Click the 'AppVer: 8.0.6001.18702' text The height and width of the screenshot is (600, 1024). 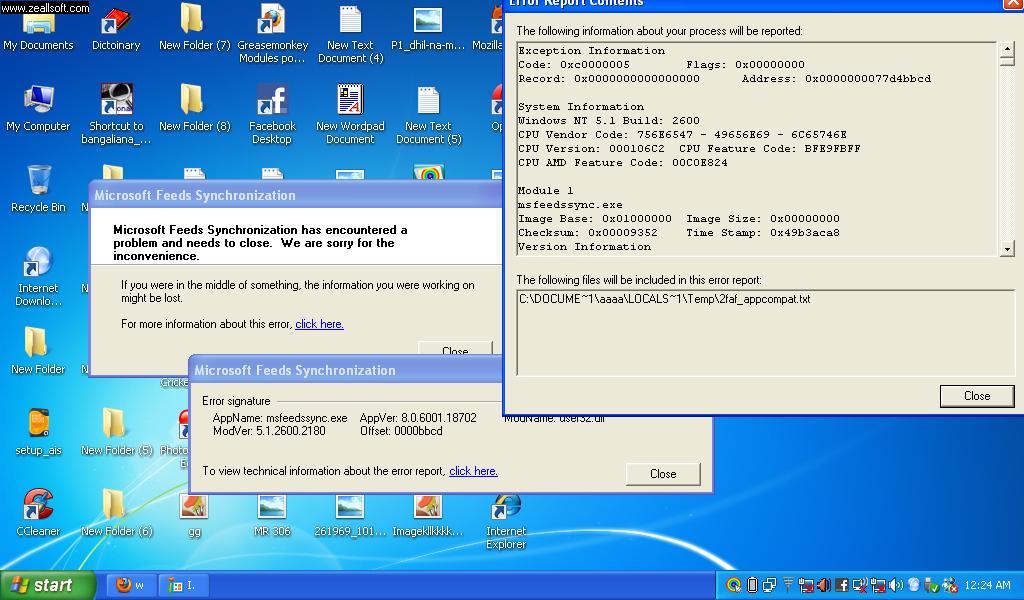tap(418, 418)
